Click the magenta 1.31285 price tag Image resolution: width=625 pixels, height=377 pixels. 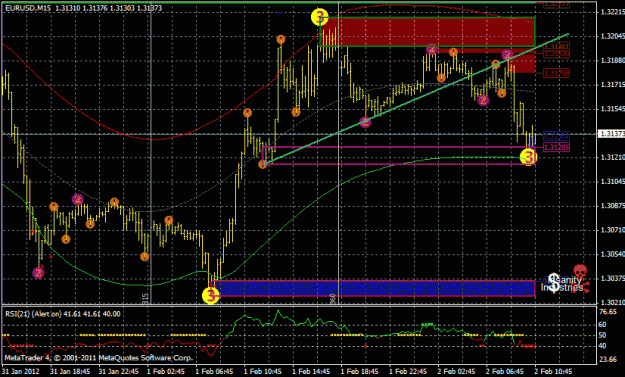point(557,147)
